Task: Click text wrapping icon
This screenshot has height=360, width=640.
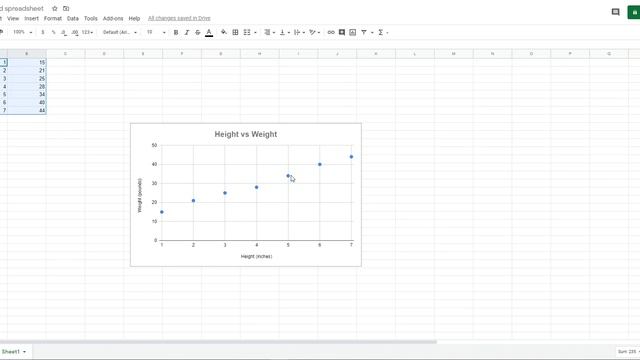Action: tap(297, 32)
